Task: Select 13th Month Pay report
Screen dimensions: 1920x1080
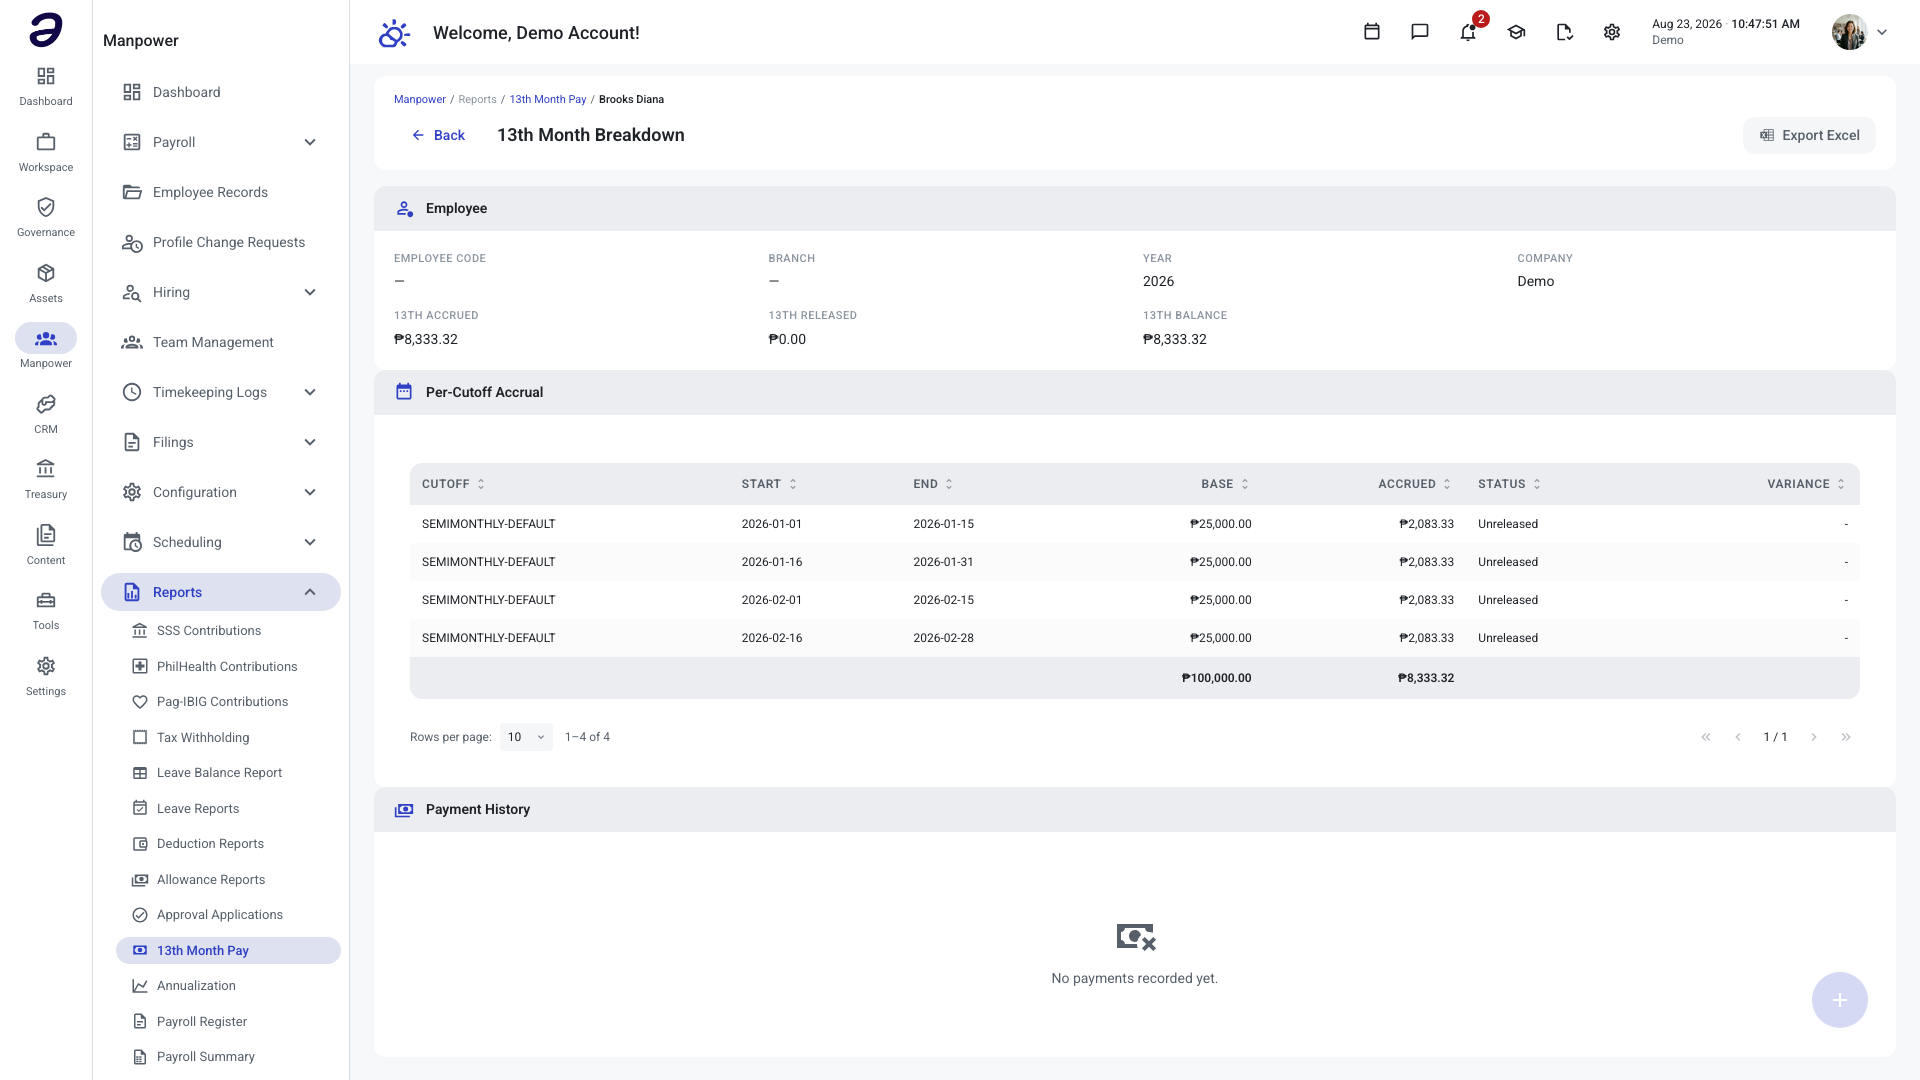Action: pyautogui.click(x=228, y=951)
